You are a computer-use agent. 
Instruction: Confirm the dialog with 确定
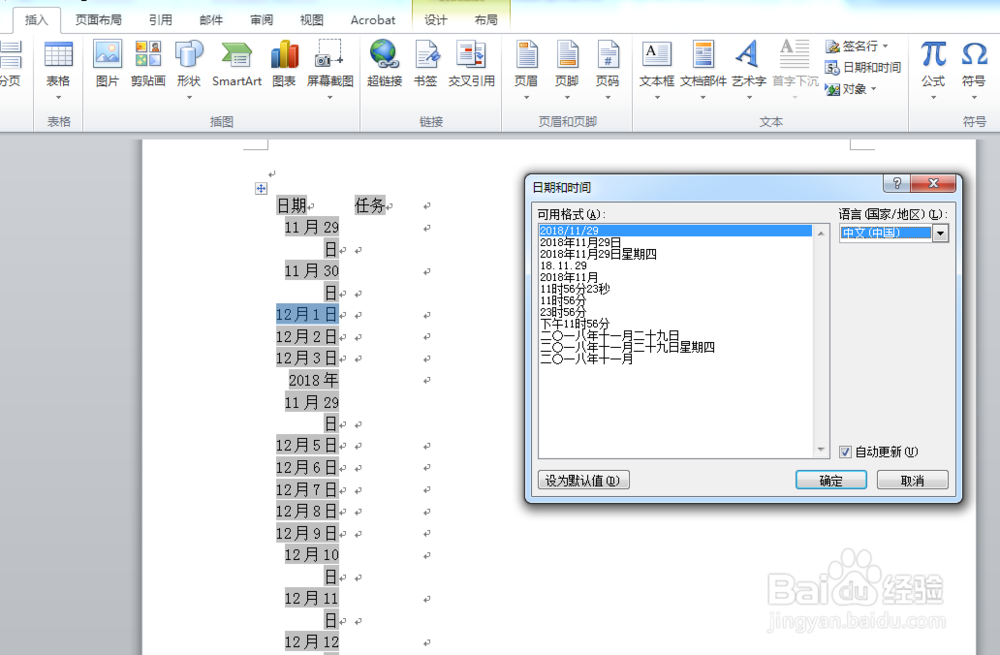click(x=831, y=479)
